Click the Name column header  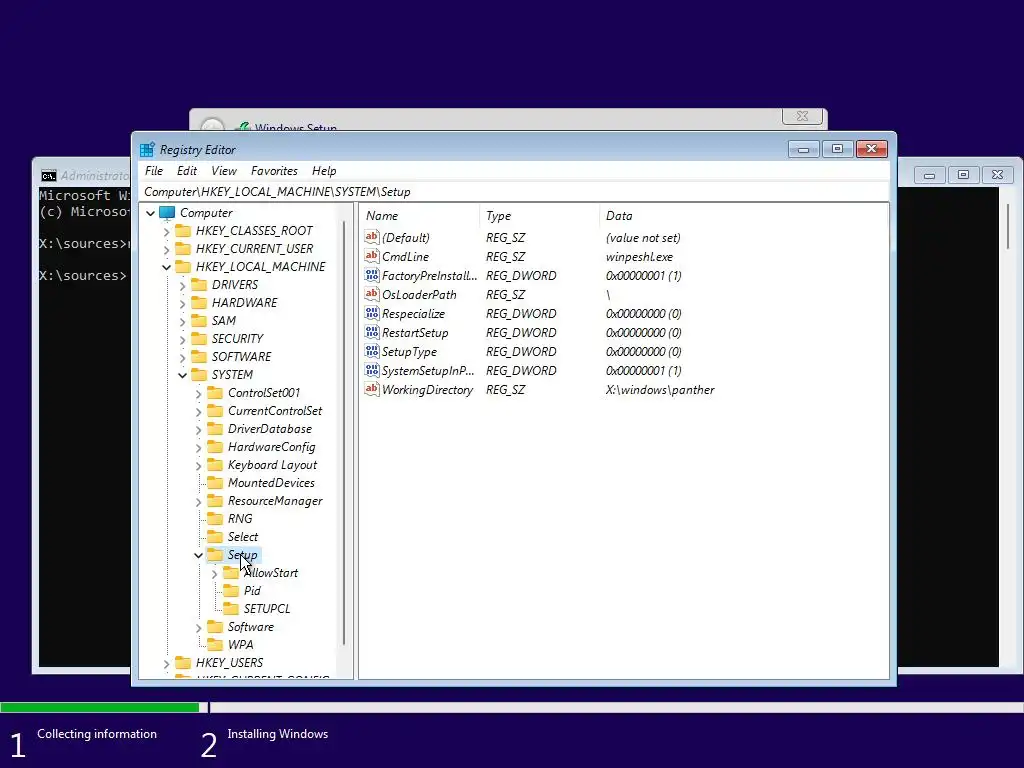[419, 216]
